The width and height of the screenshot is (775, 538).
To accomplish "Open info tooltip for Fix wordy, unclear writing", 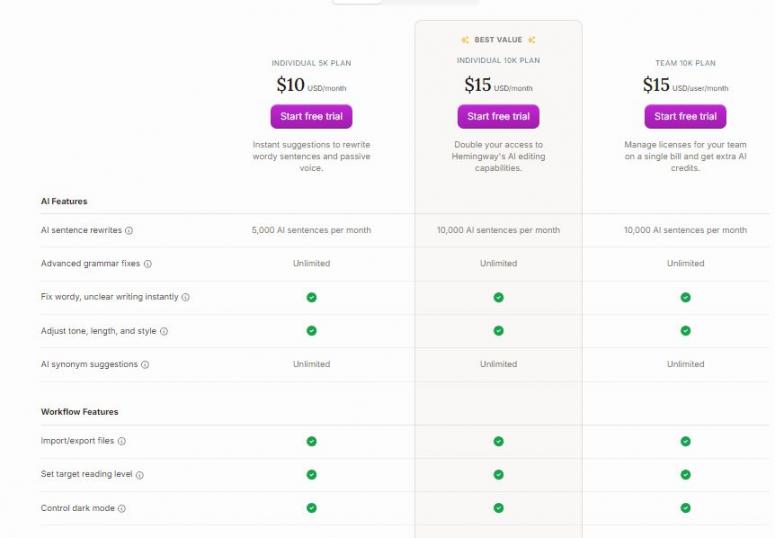I will pyautogui.click(x=186, y=298).
